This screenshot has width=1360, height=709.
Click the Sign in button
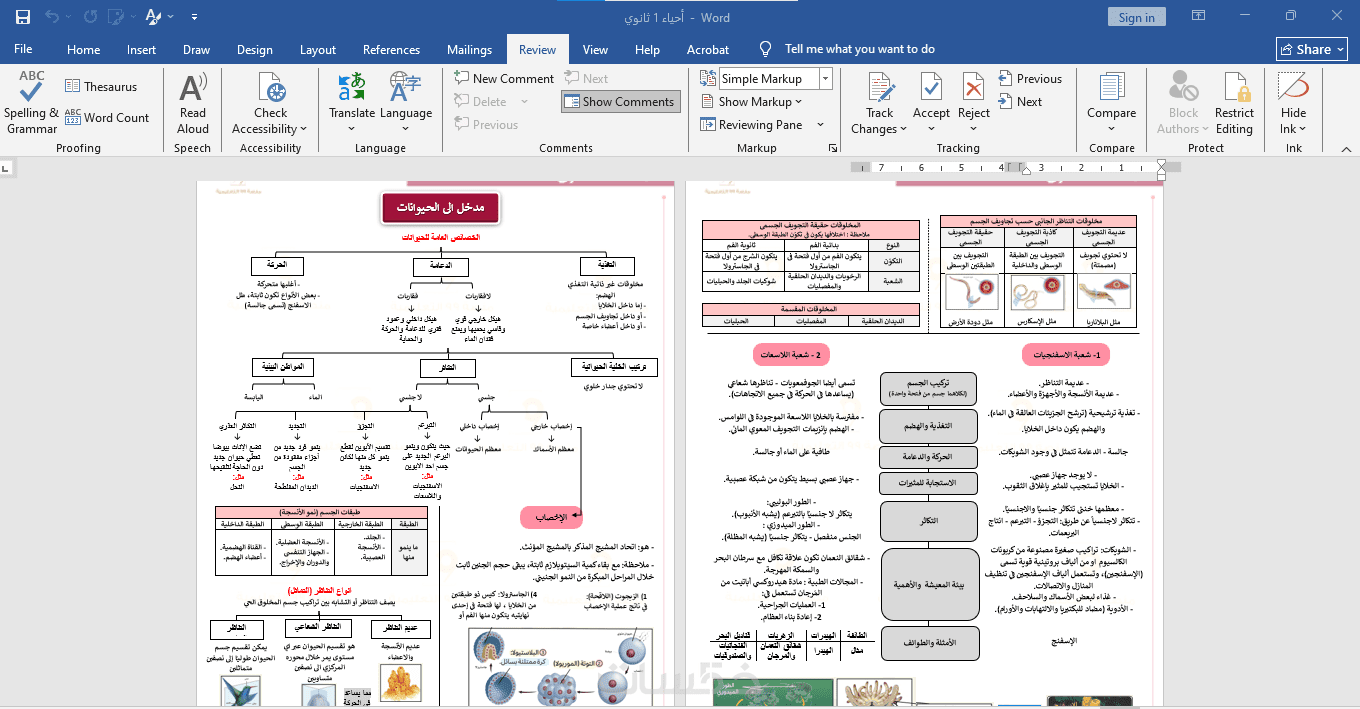[x=1136, y=17]
